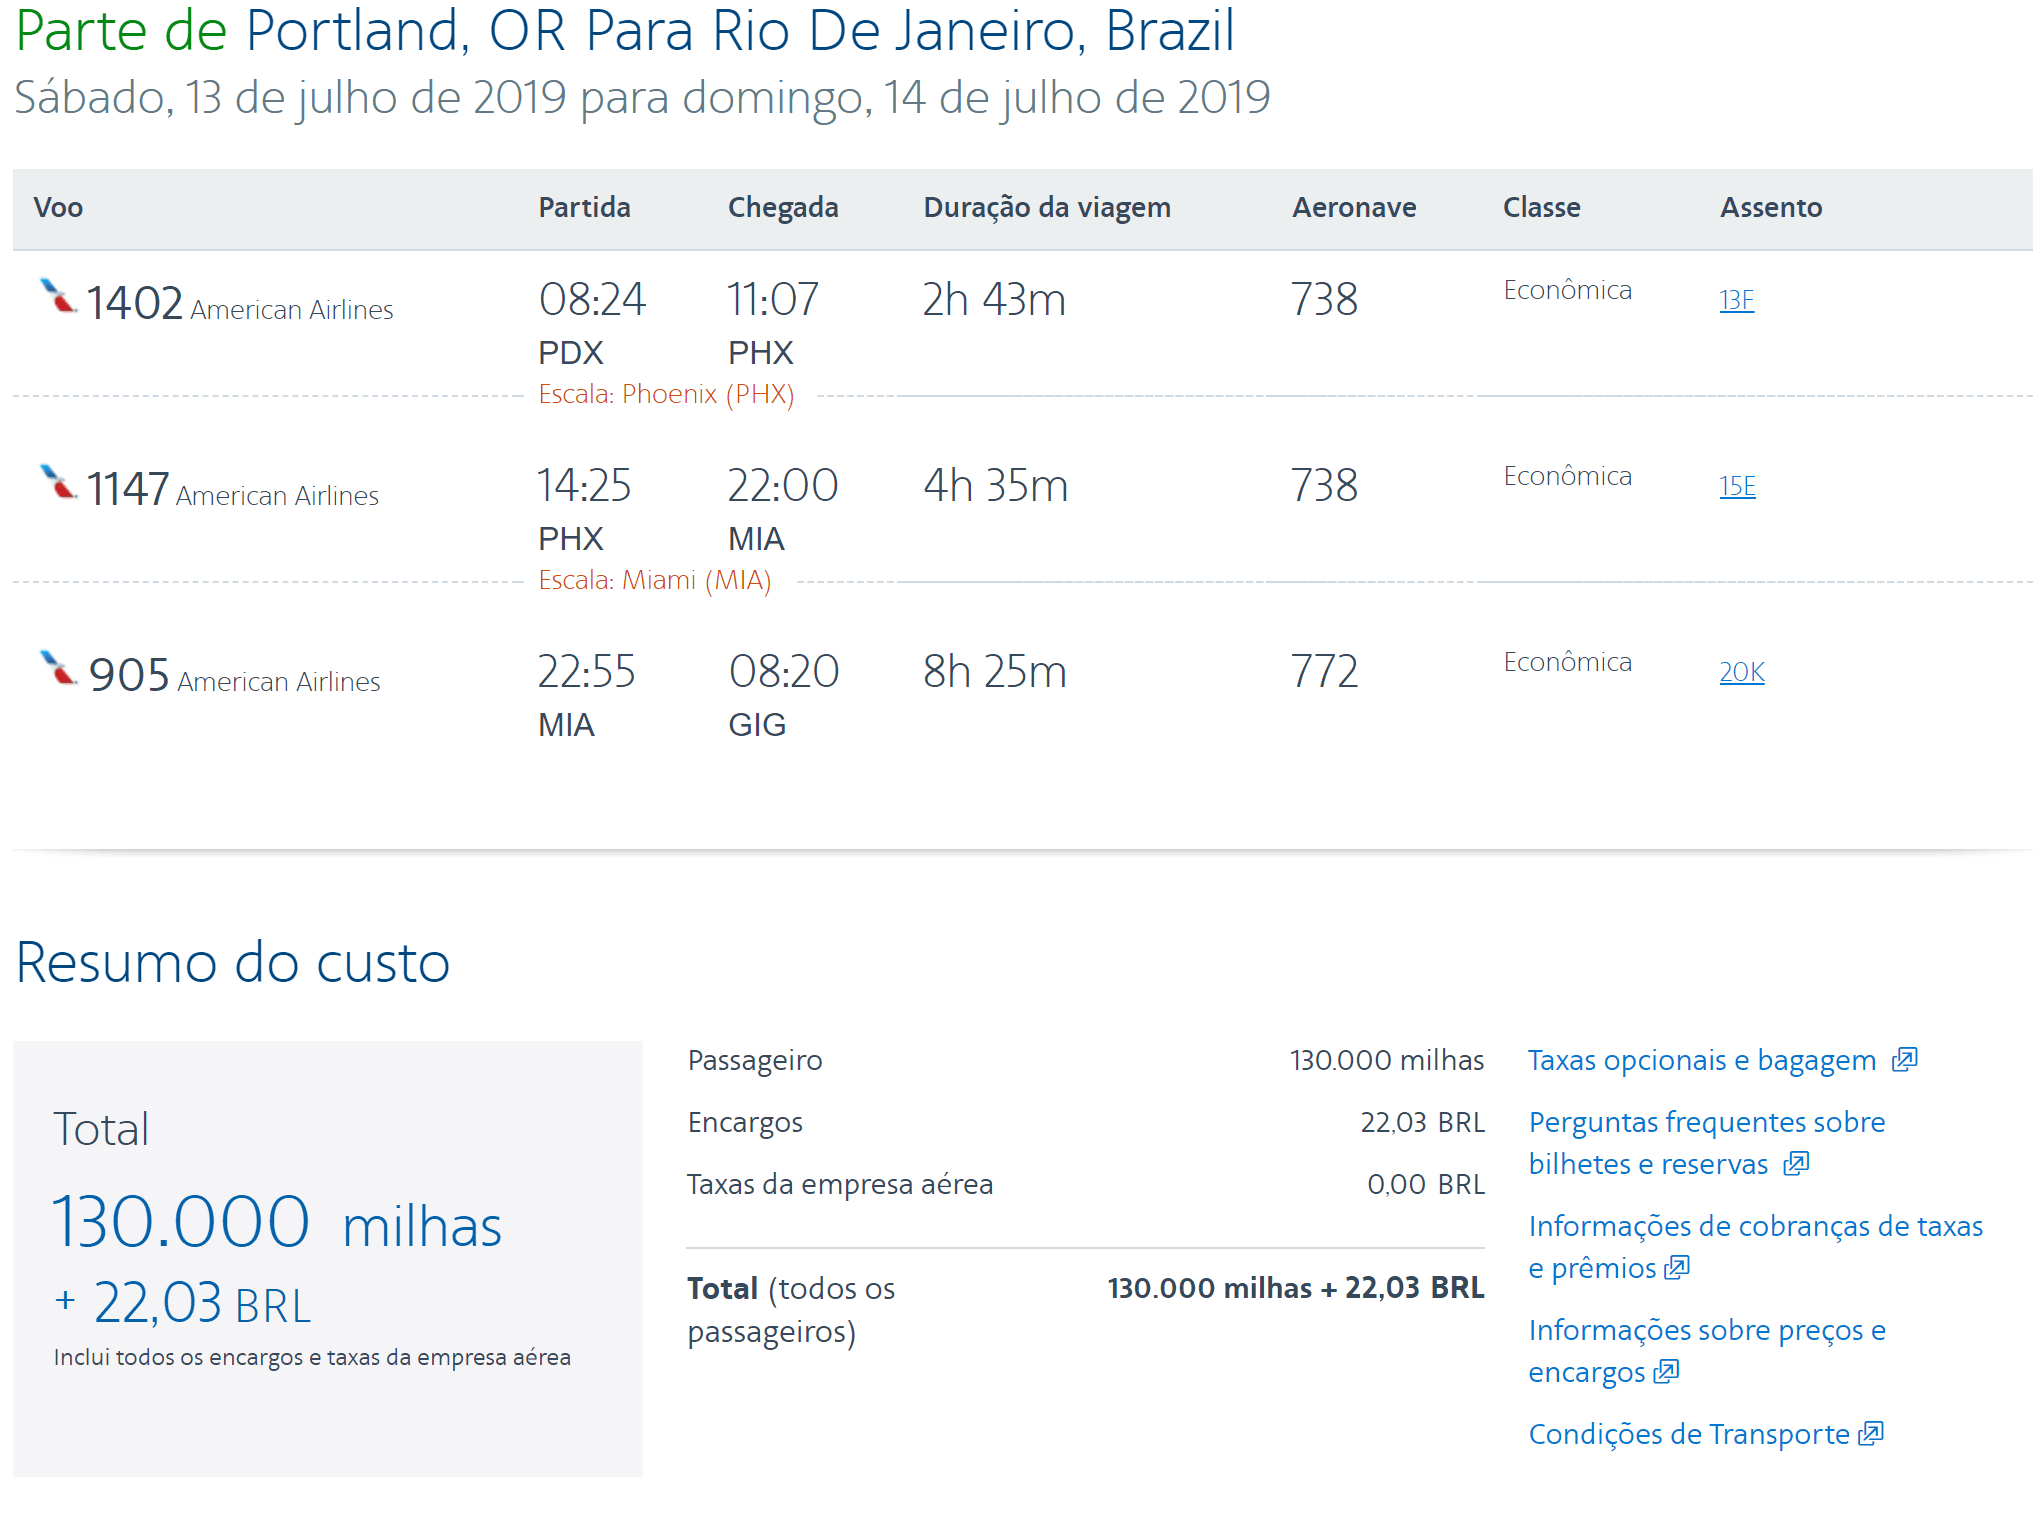Click the American Airlines logo for flight 1402
Screen dimensions: 2042x1526
[58, 296]
